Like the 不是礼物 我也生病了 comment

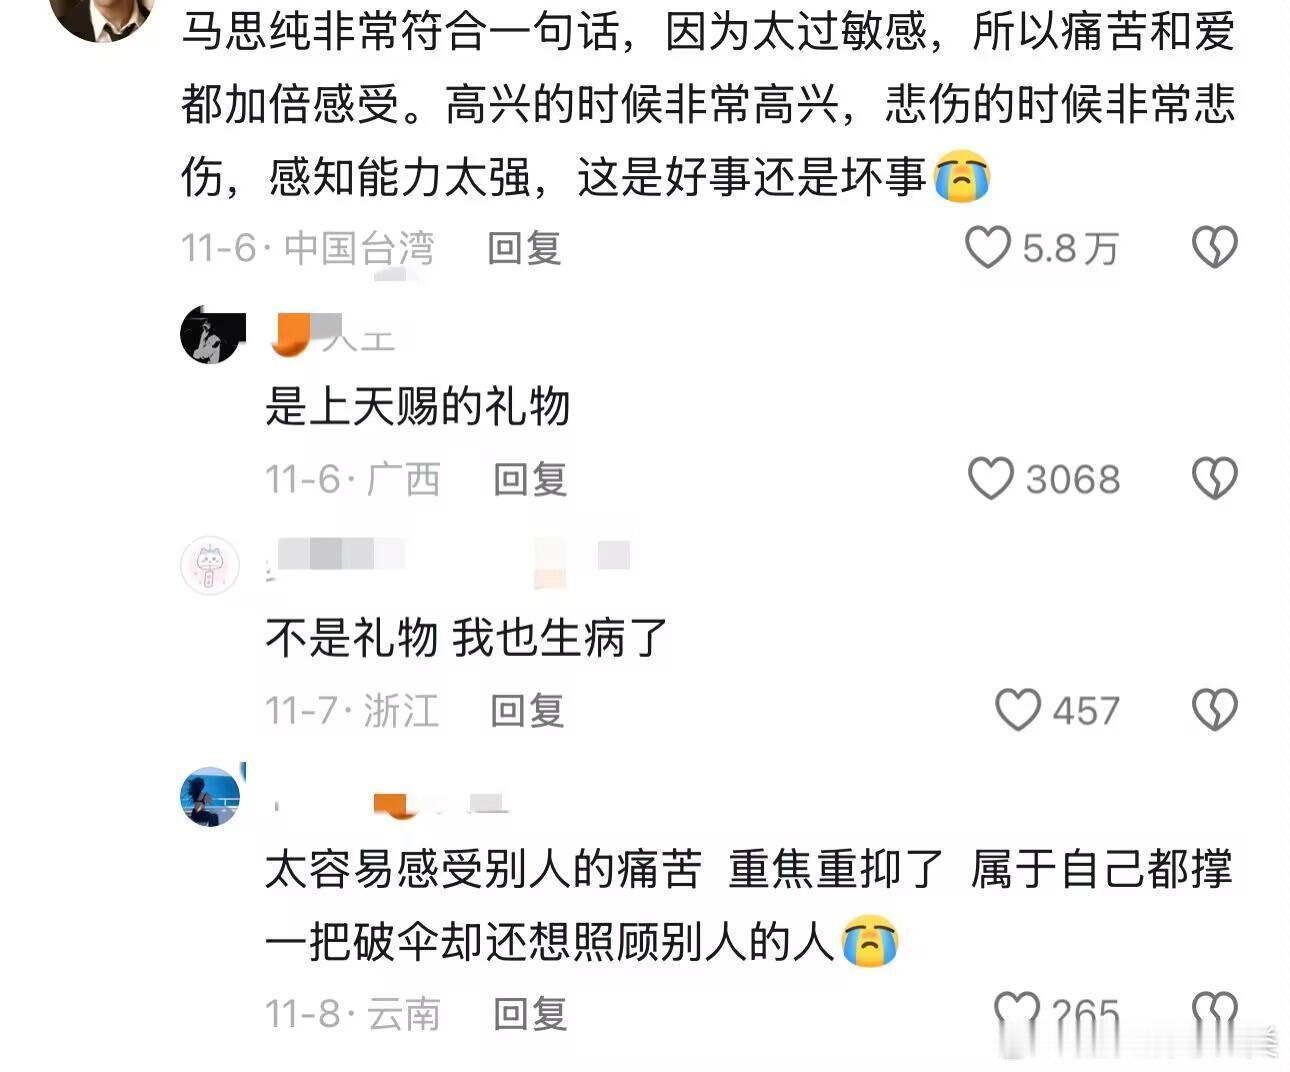1018,710
